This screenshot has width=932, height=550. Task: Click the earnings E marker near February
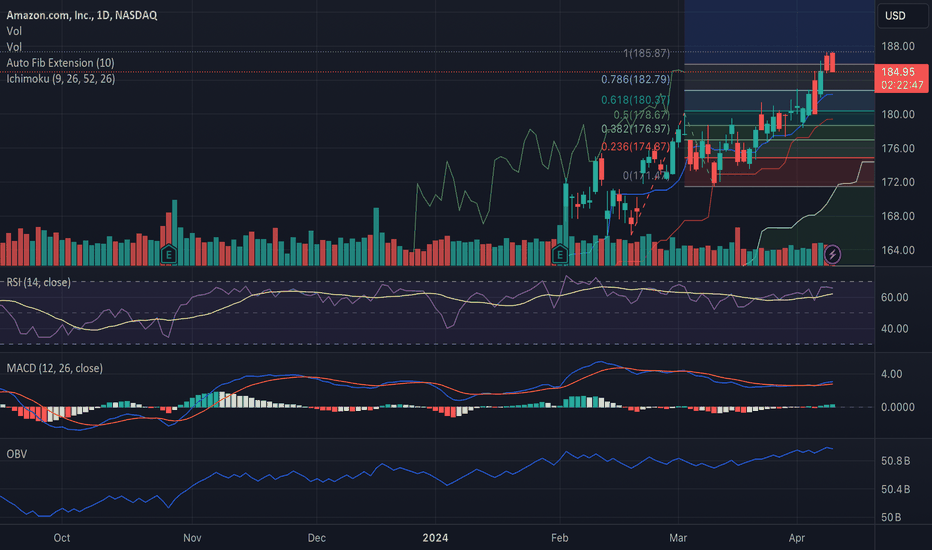[559, 254]
